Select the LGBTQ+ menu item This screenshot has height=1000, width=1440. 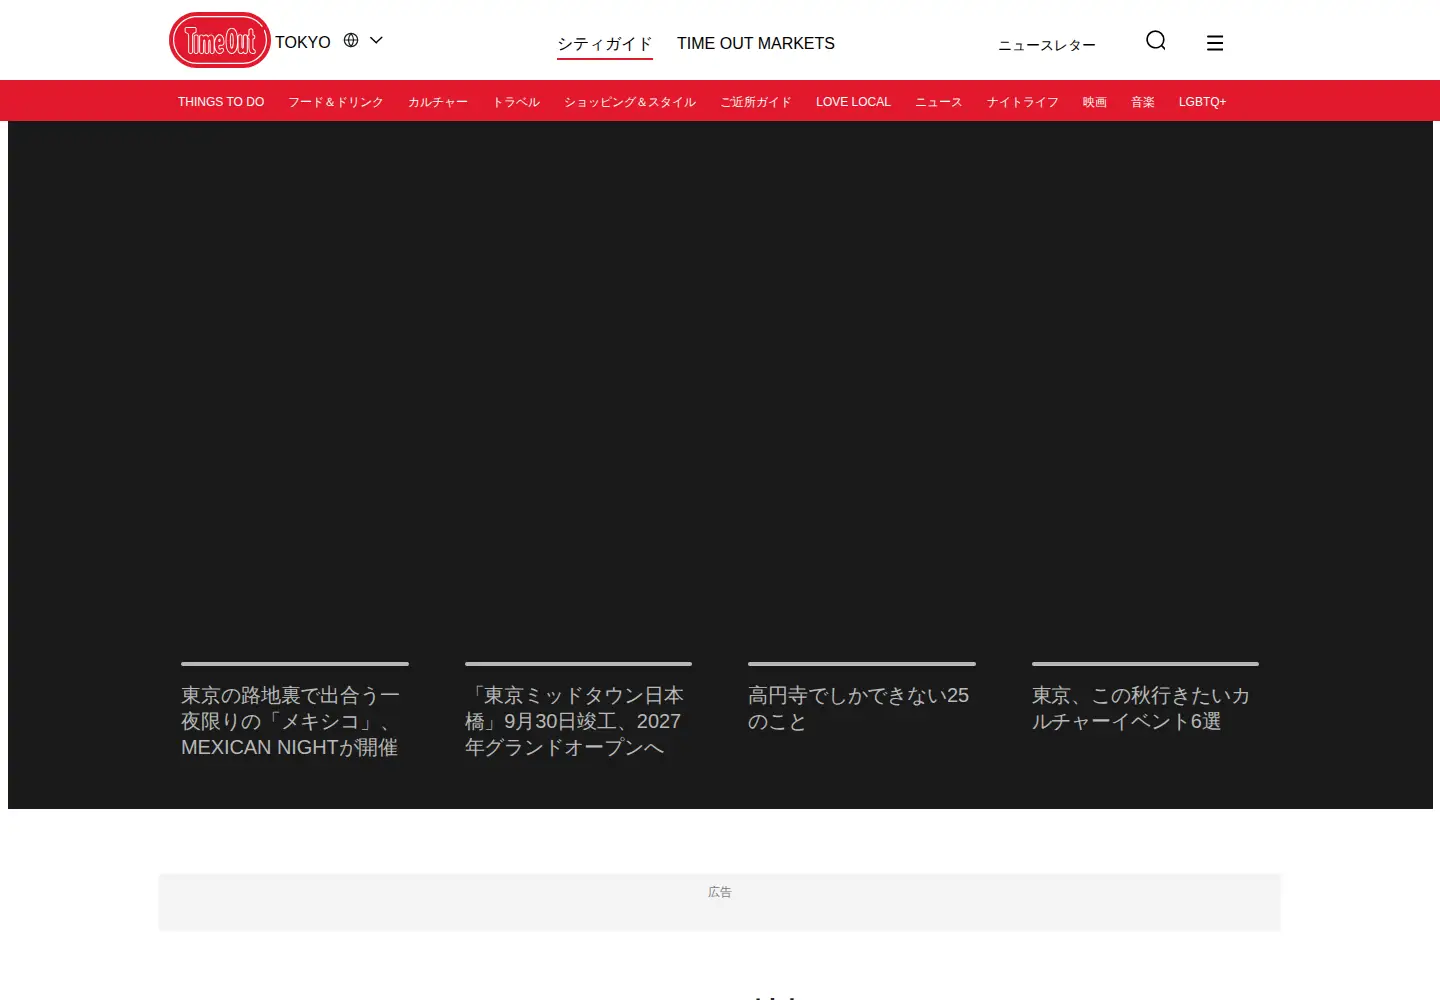(x=1202, y=102)
